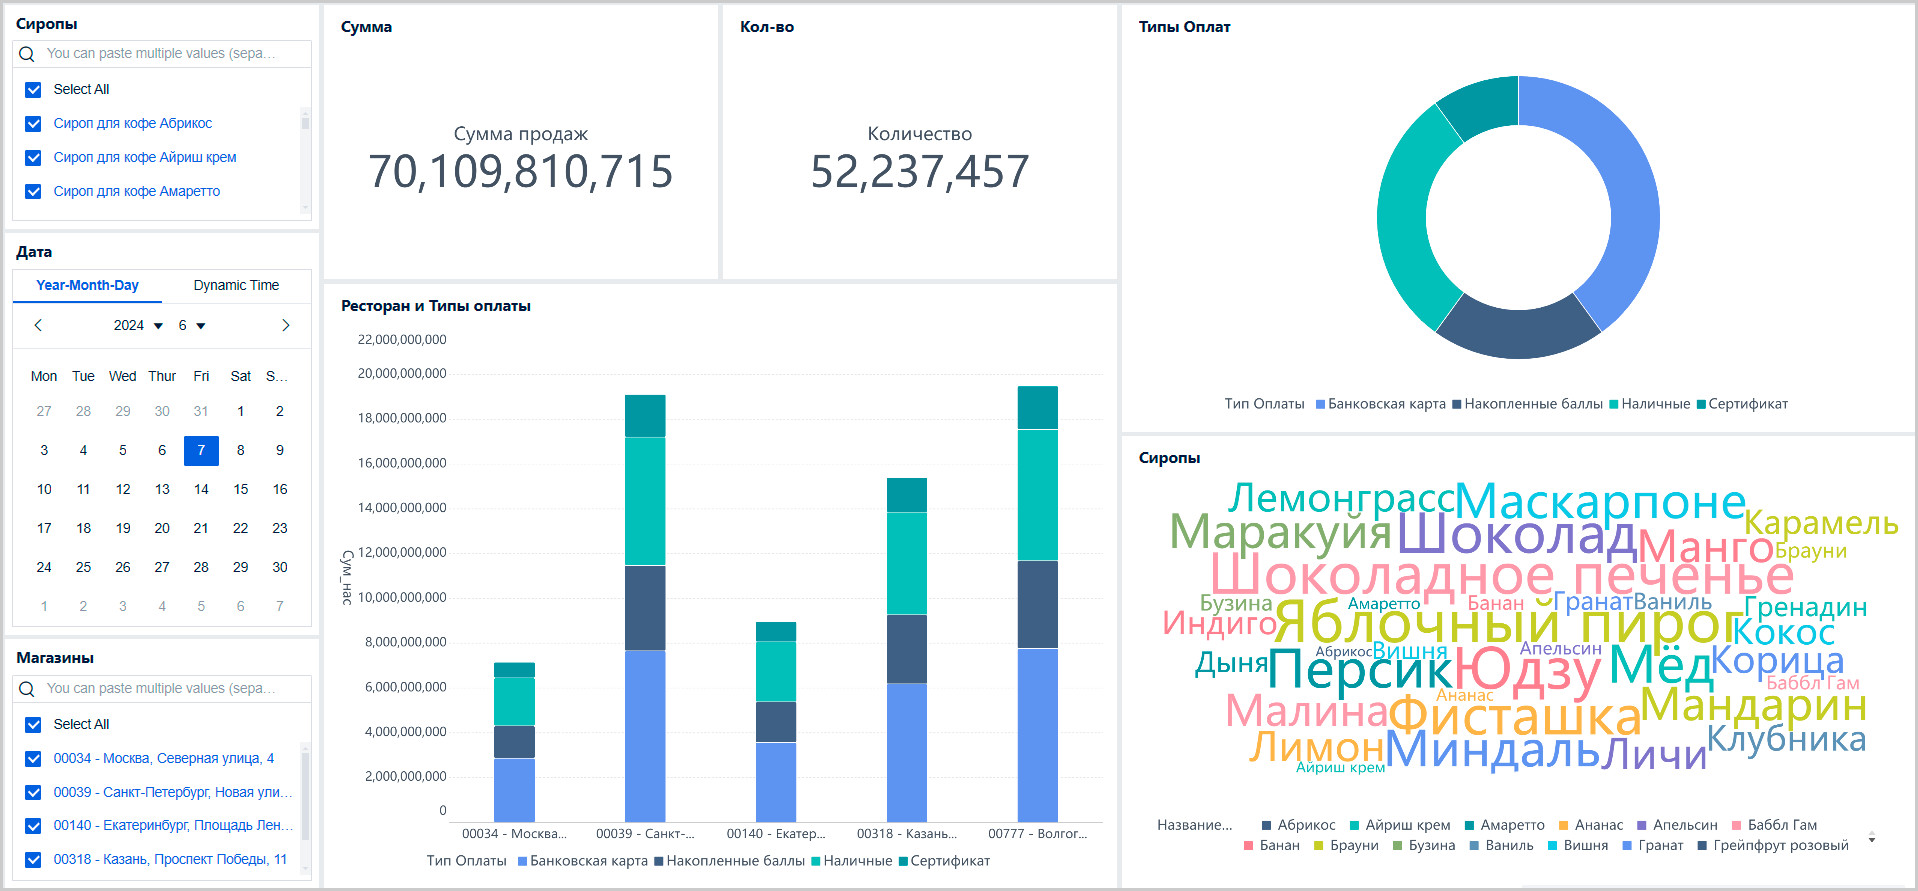Open the month 6 dropdown
This screenshot has height=891, width=1918.
192,326
